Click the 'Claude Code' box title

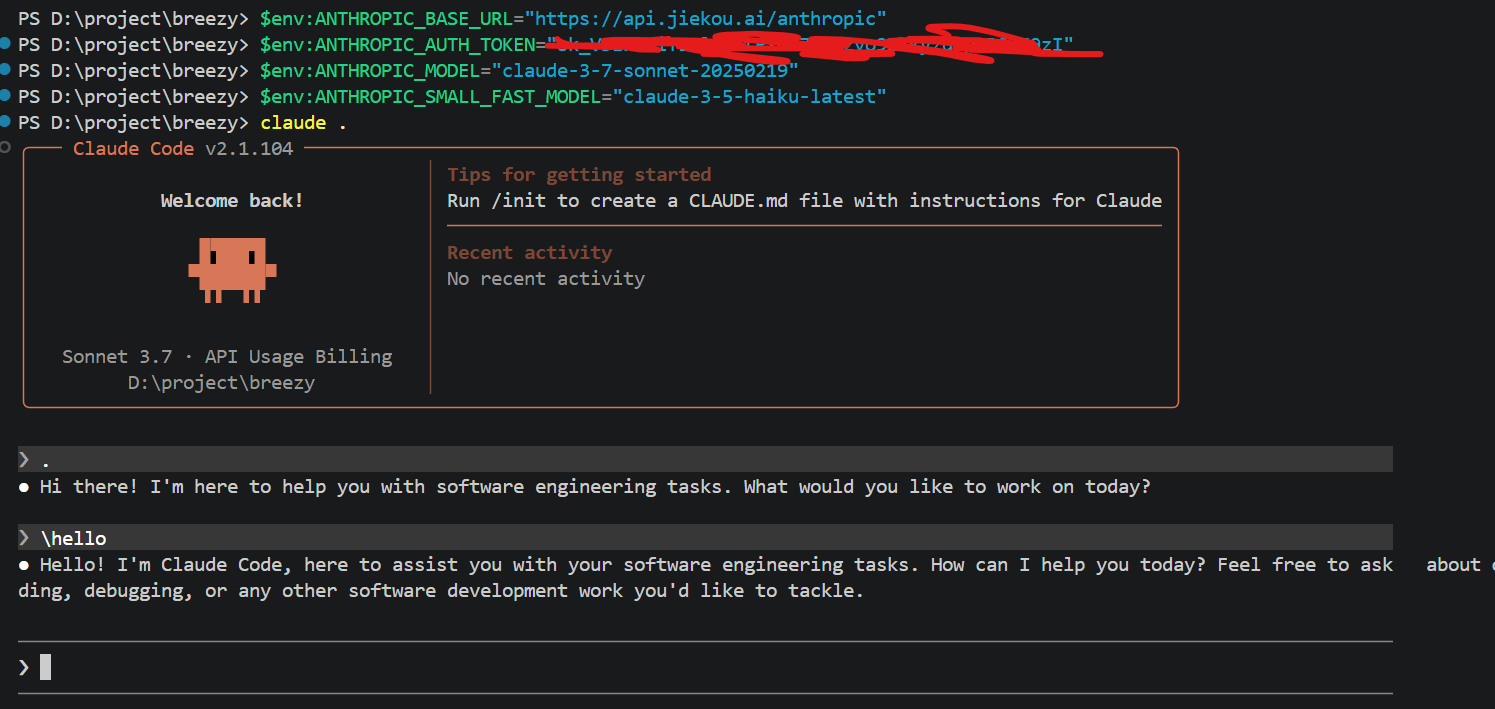[134, 148]
